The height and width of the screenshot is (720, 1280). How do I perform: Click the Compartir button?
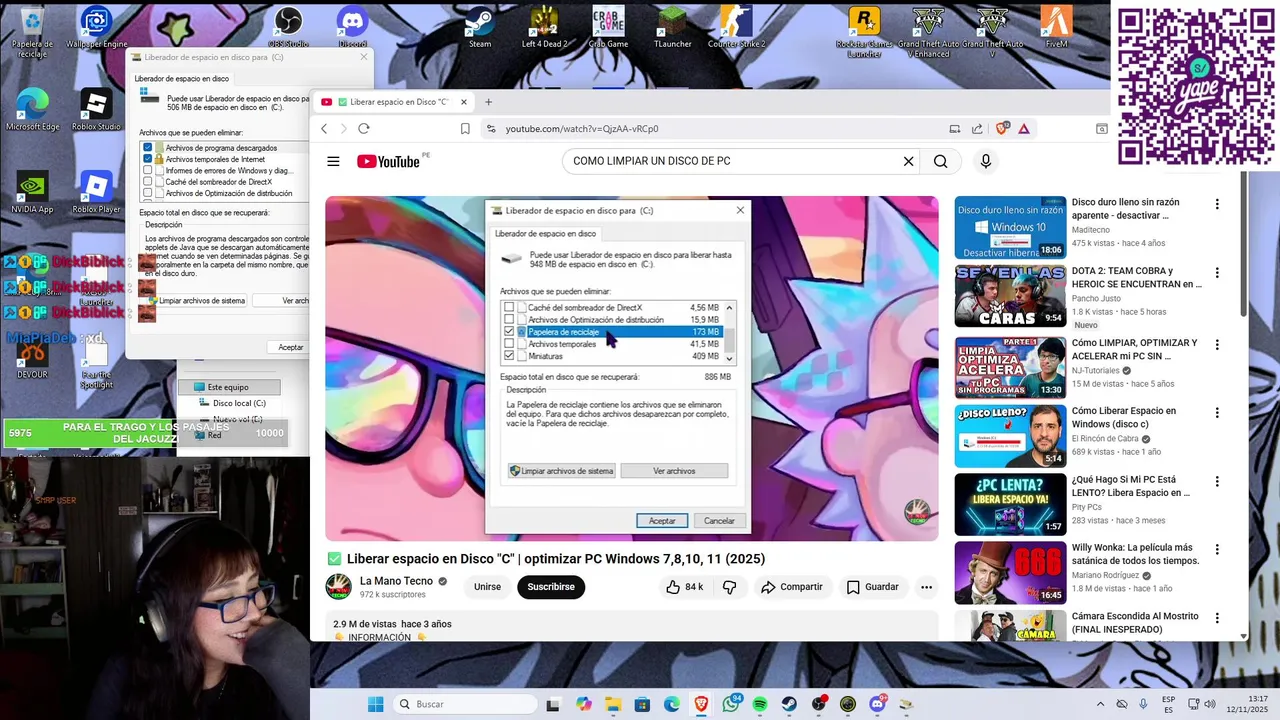tap(791, 587)
